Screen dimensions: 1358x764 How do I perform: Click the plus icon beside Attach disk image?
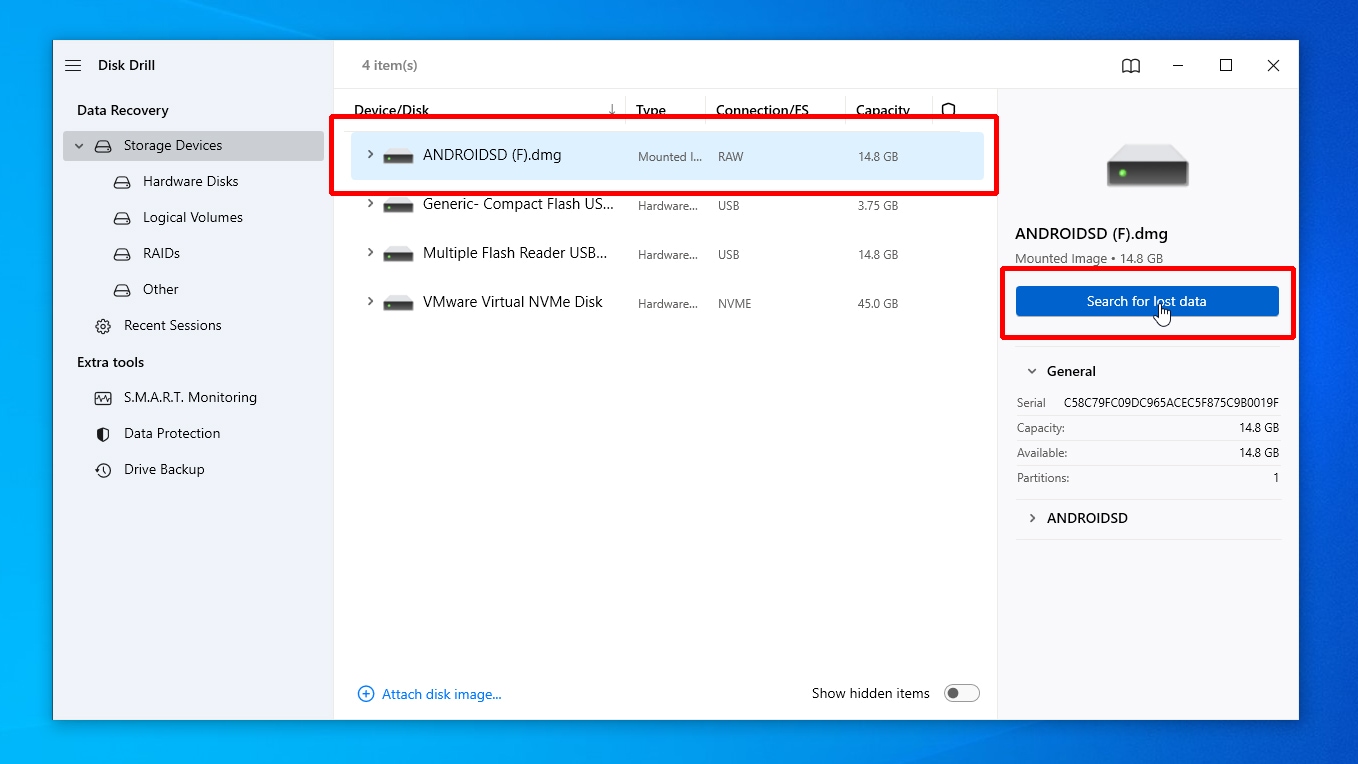click(x=366, y=694)
